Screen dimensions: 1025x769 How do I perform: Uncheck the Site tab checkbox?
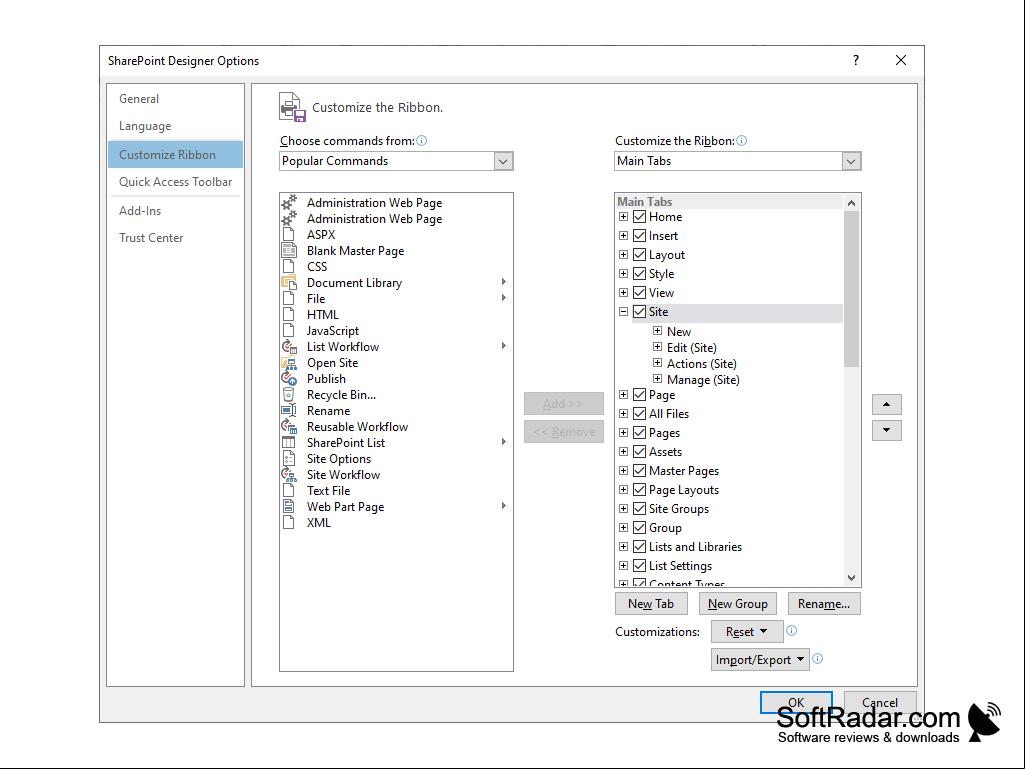click(640, 311)
